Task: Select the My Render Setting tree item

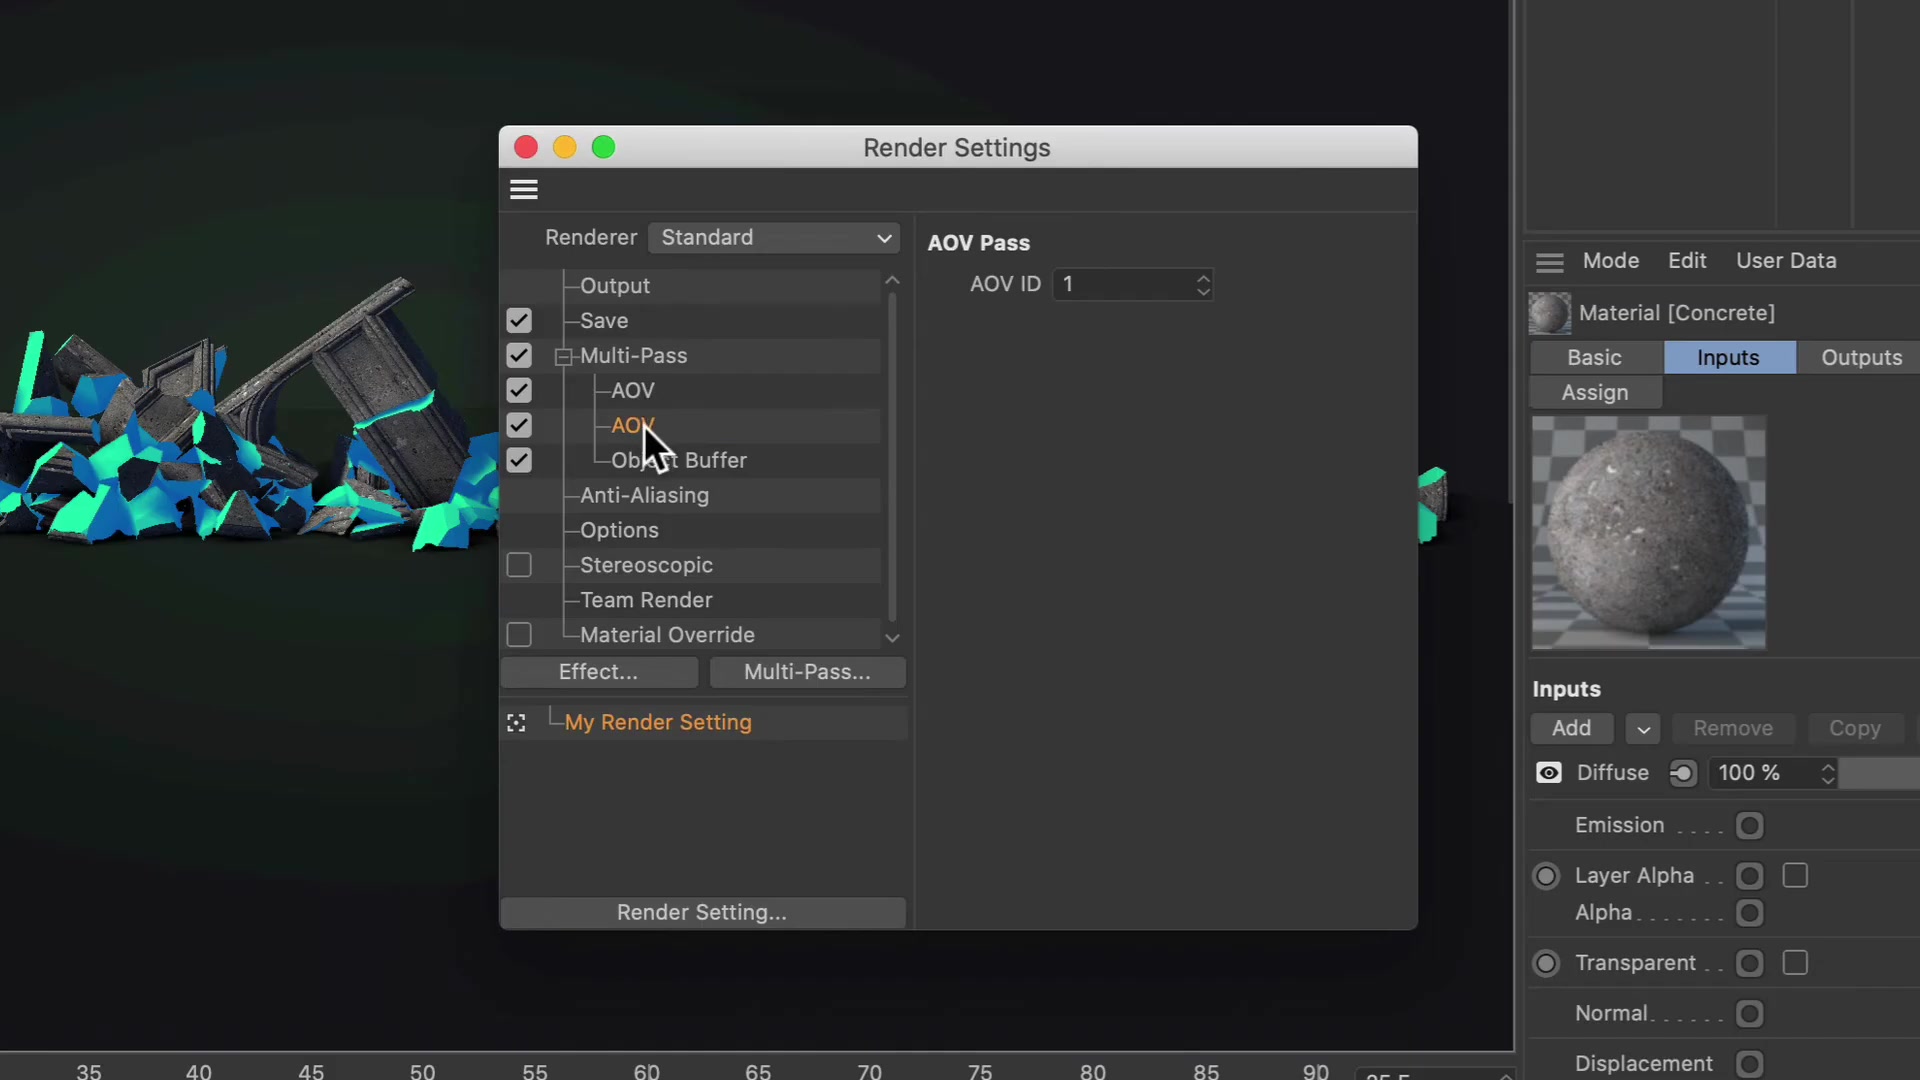Action: (658, 722)
